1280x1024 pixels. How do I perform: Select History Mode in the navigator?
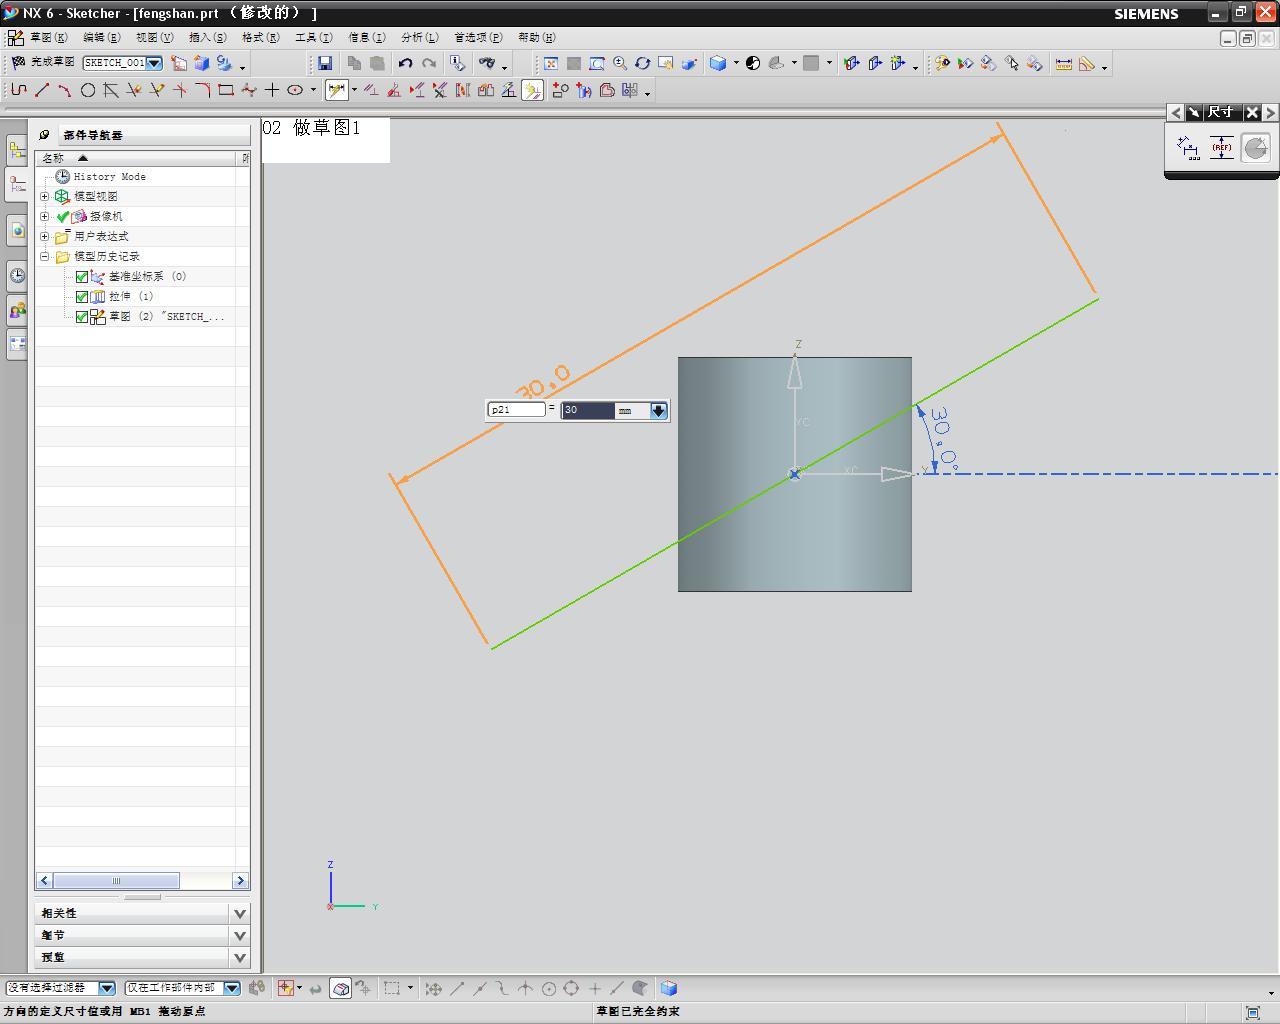(x=109, y=176)
